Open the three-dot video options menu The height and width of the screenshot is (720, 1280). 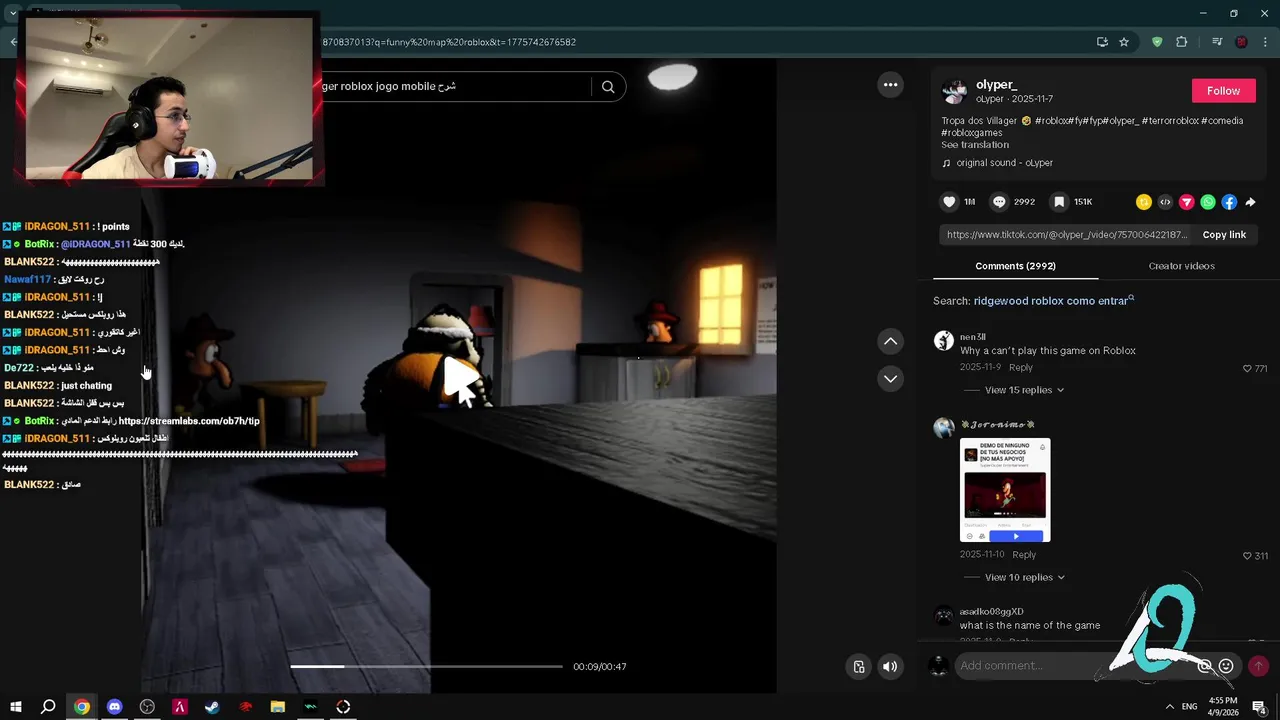(x=890, y=85)
